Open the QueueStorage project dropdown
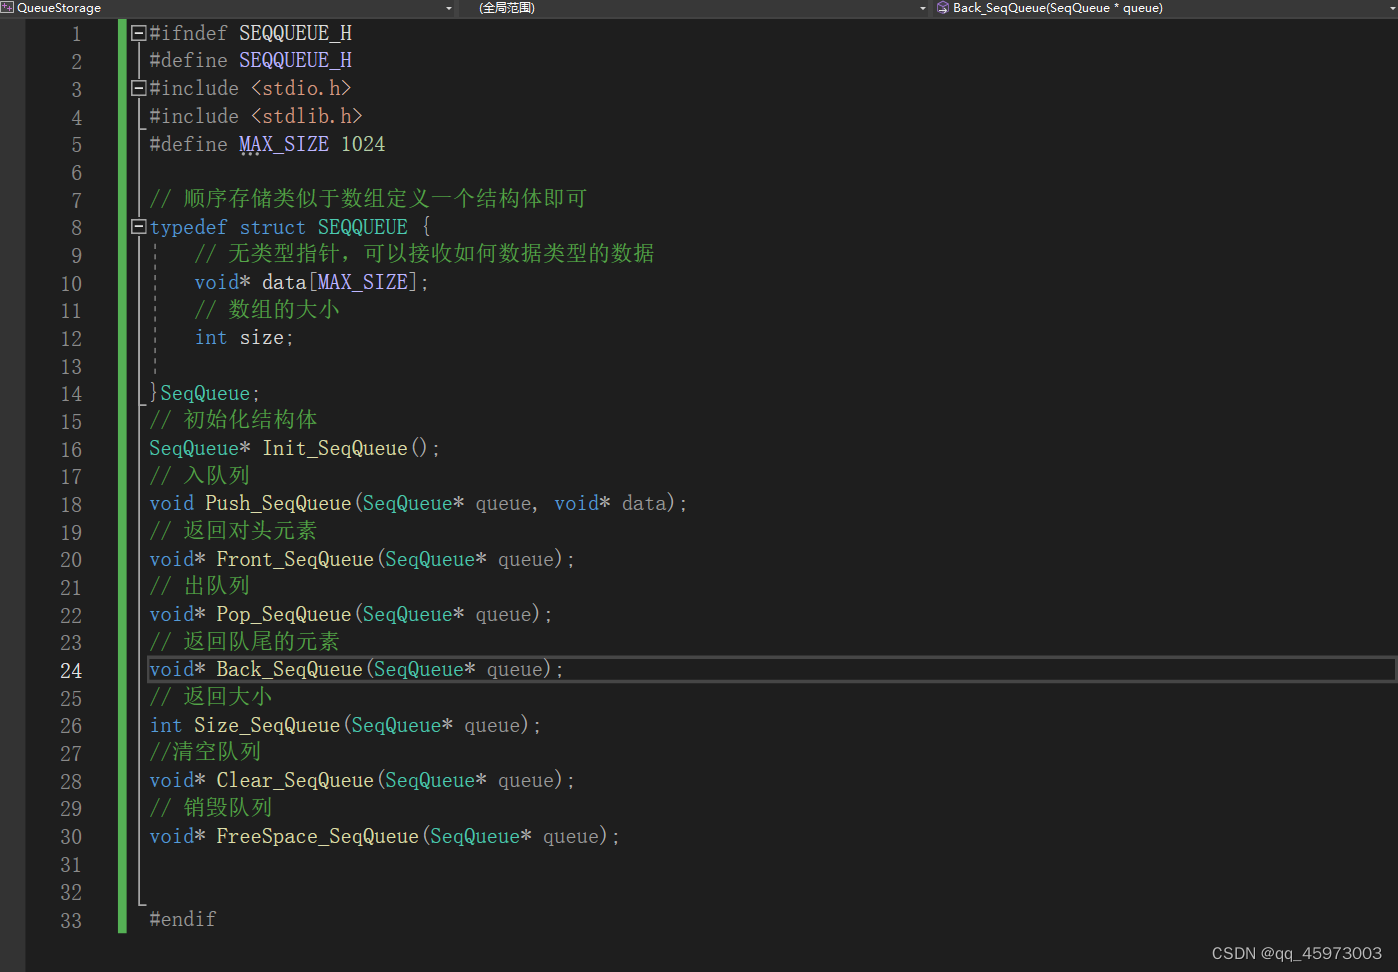1398x972 pixels. (449, 8)
